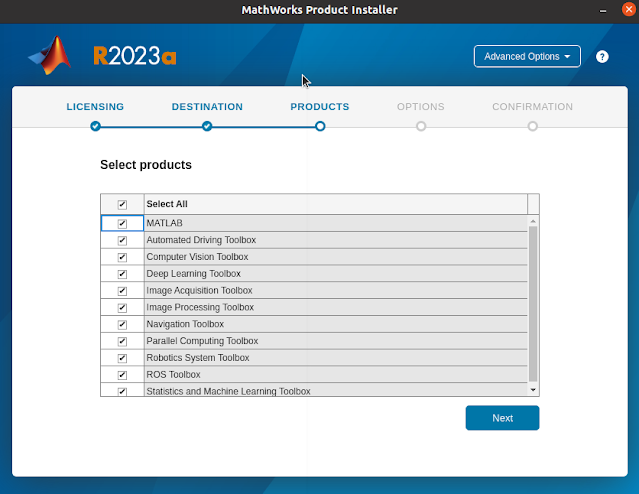Uncheck Statistics and Machine Learning Toolbox checkbox
This screenshot has height=494, width=639.
tap(122, 391)
